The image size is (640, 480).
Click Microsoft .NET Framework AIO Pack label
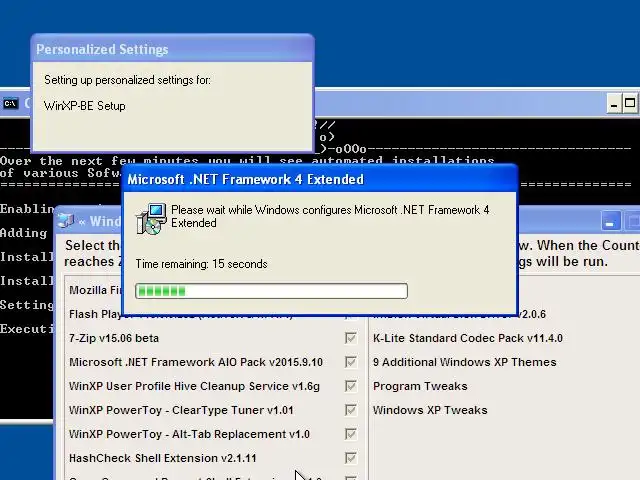pos(196,362)
